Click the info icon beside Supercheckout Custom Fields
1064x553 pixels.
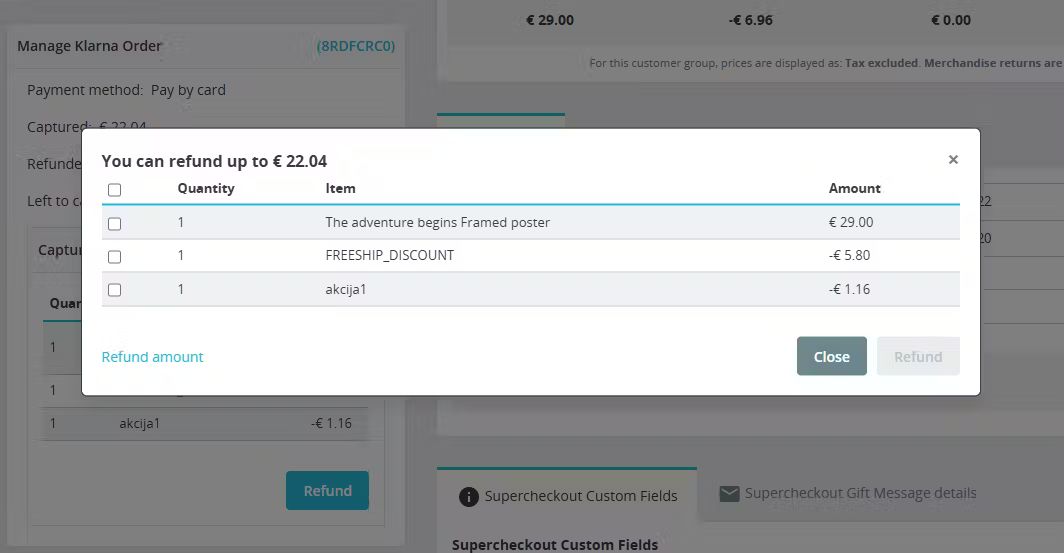[468, 497]
